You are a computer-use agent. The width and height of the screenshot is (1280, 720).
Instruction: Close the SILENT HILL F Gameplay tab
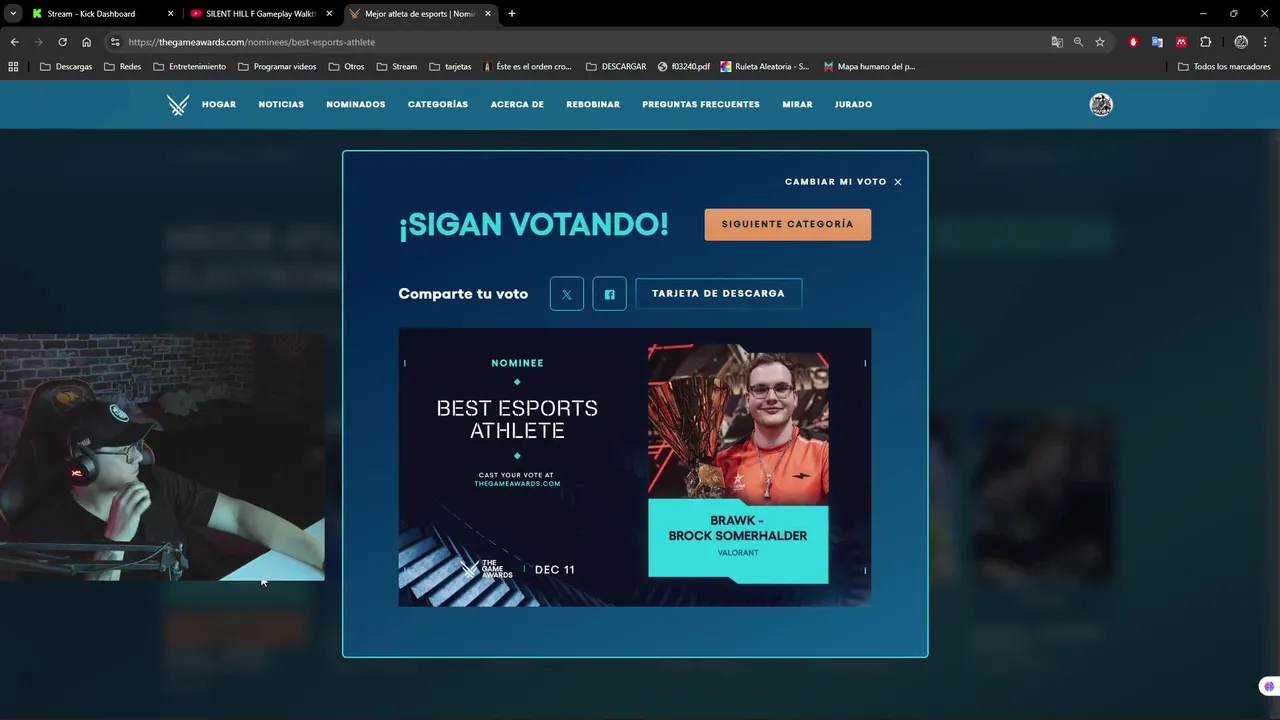329,14
